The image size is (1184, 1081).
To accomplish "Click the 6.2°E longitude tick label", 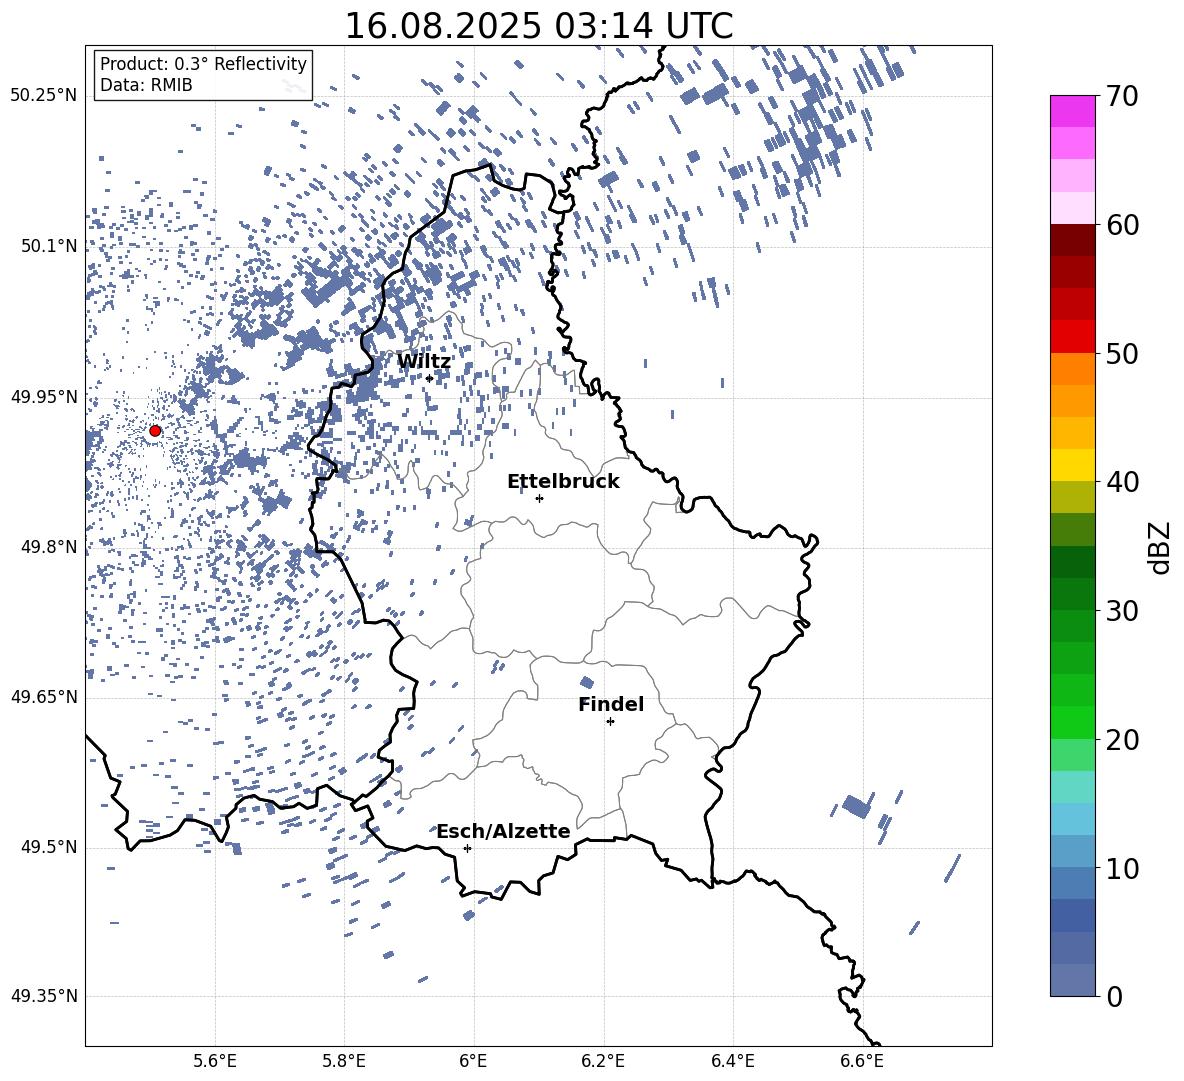I will 603,1061.
